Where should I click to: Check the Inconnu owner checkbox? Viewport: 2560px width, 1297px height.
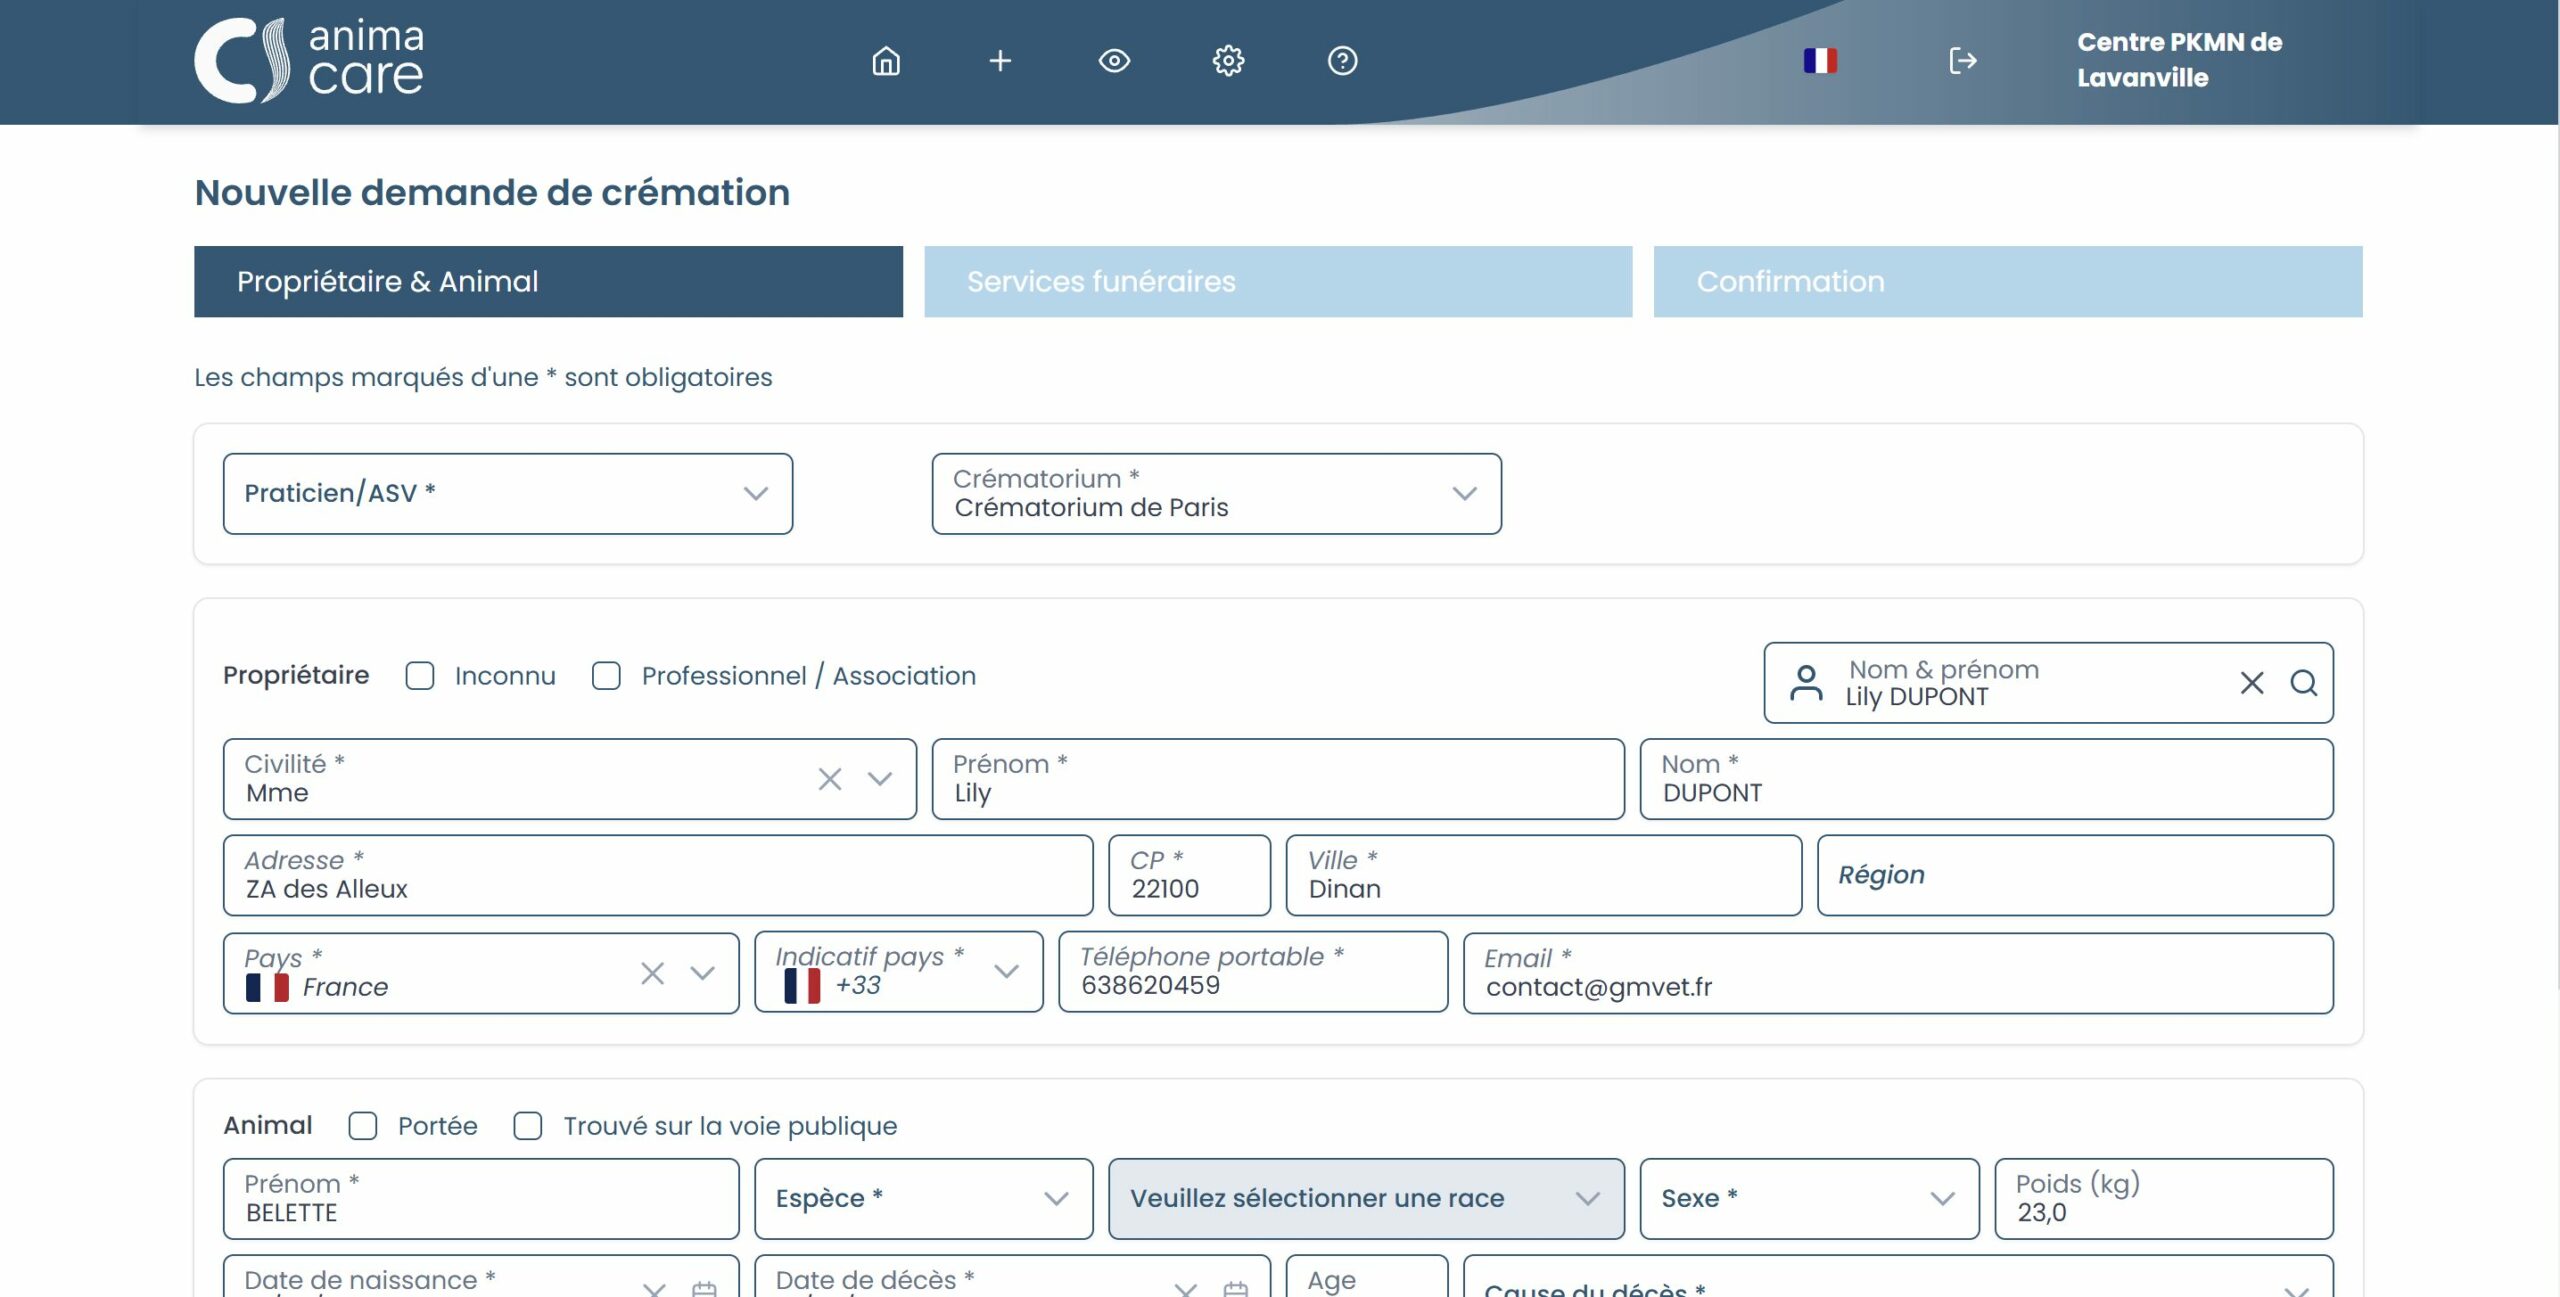point(420,676)
